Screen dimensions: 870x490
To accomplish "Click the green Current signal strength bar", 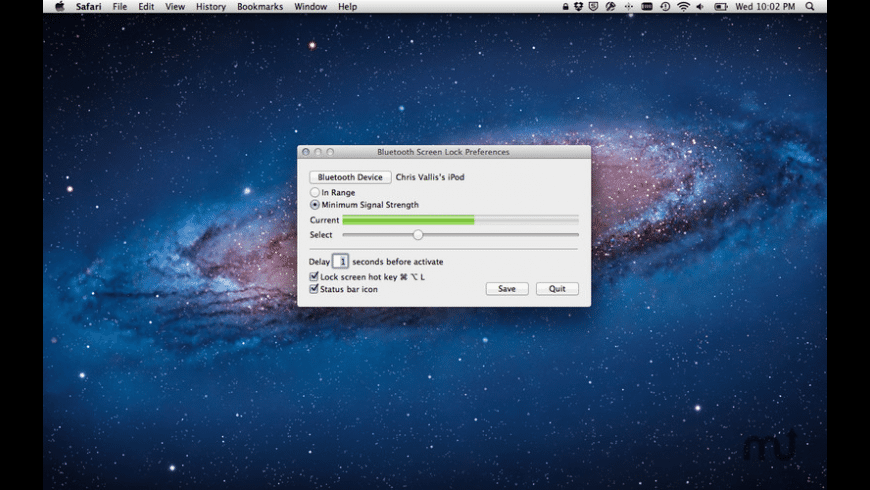I will (408, 220).
